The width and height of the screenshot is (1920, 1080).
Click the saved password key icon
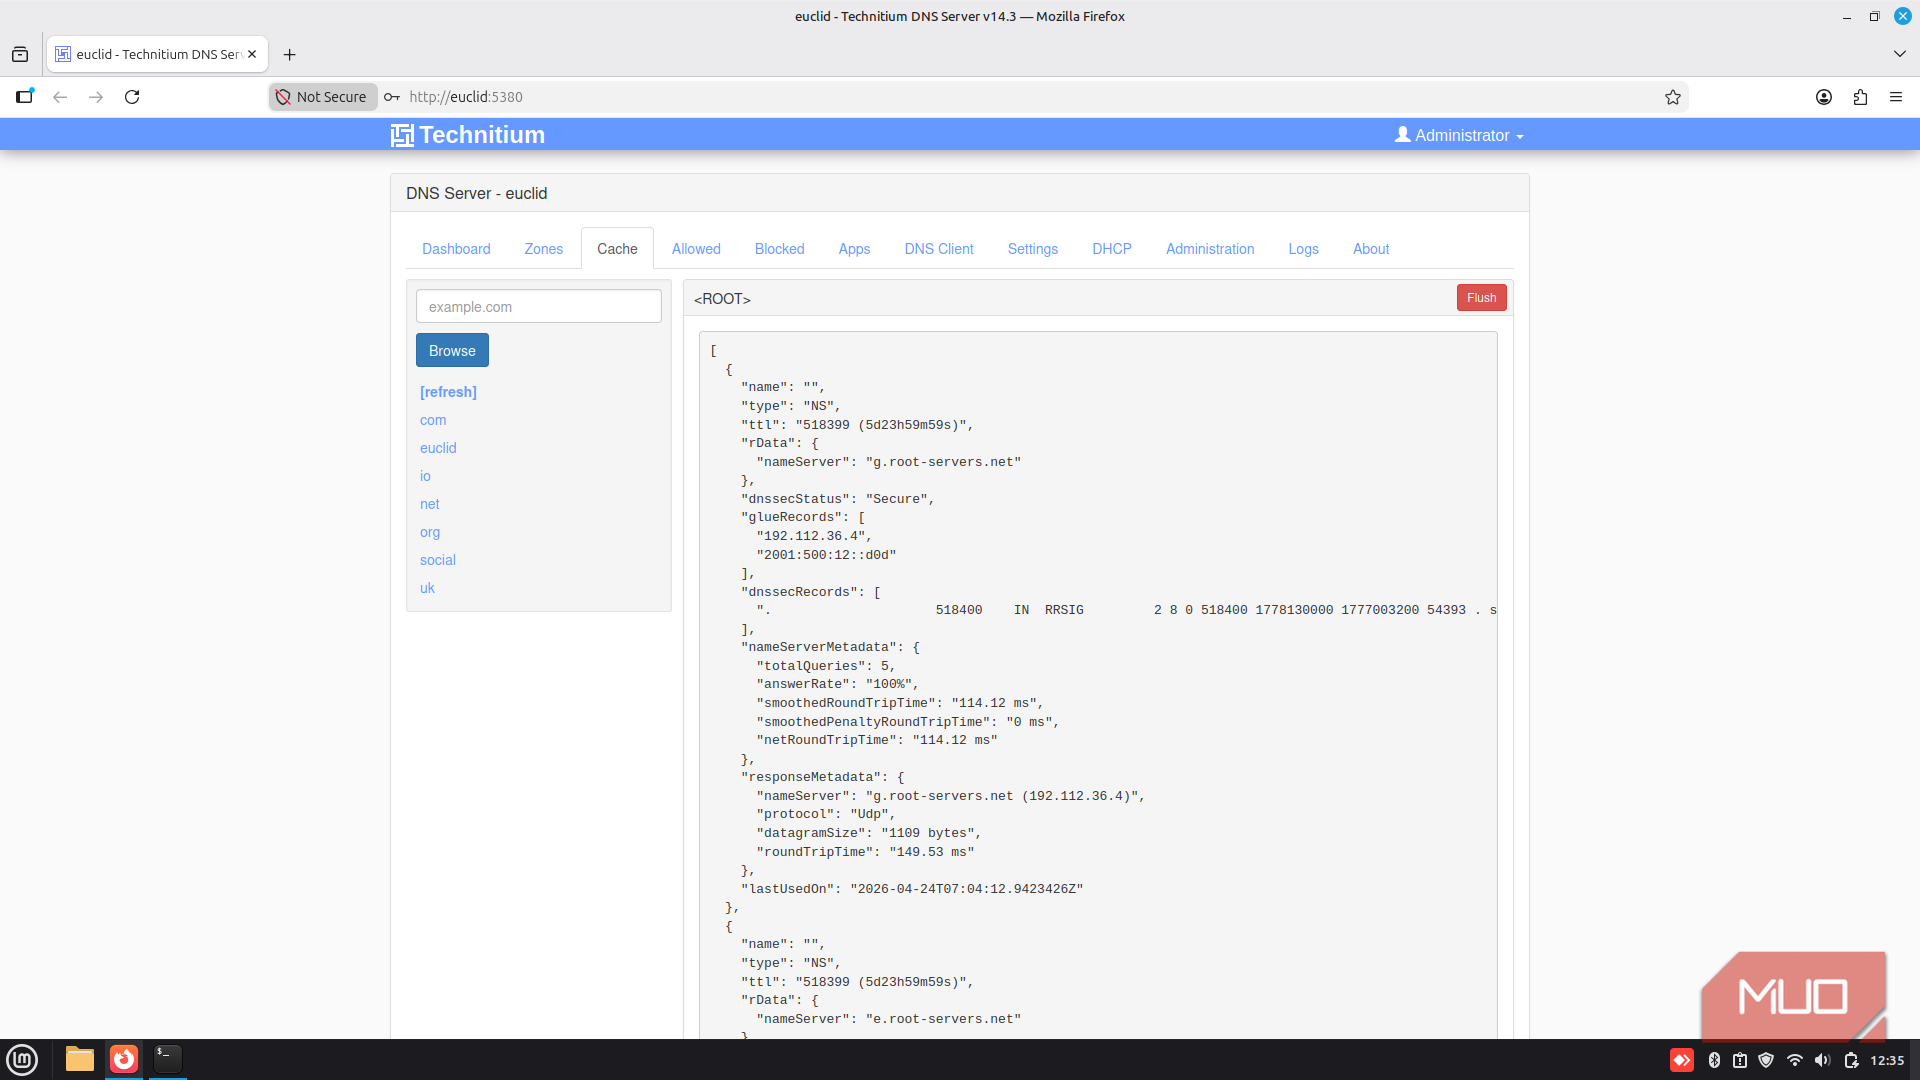392,97
